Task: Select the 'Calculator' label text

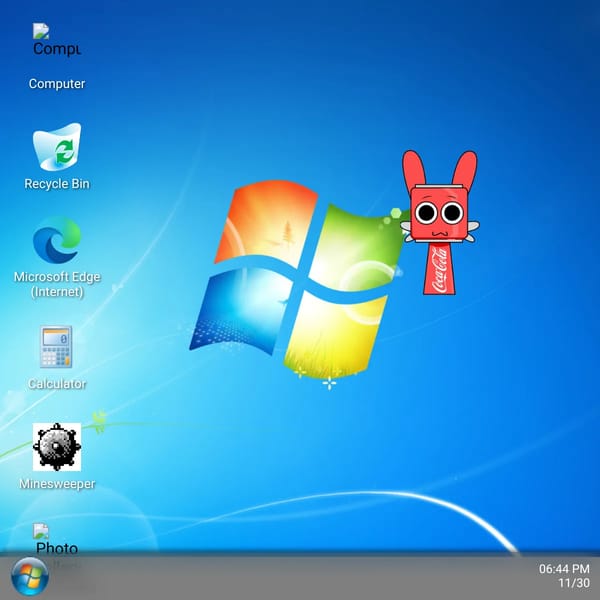Action: click(57, 384)
